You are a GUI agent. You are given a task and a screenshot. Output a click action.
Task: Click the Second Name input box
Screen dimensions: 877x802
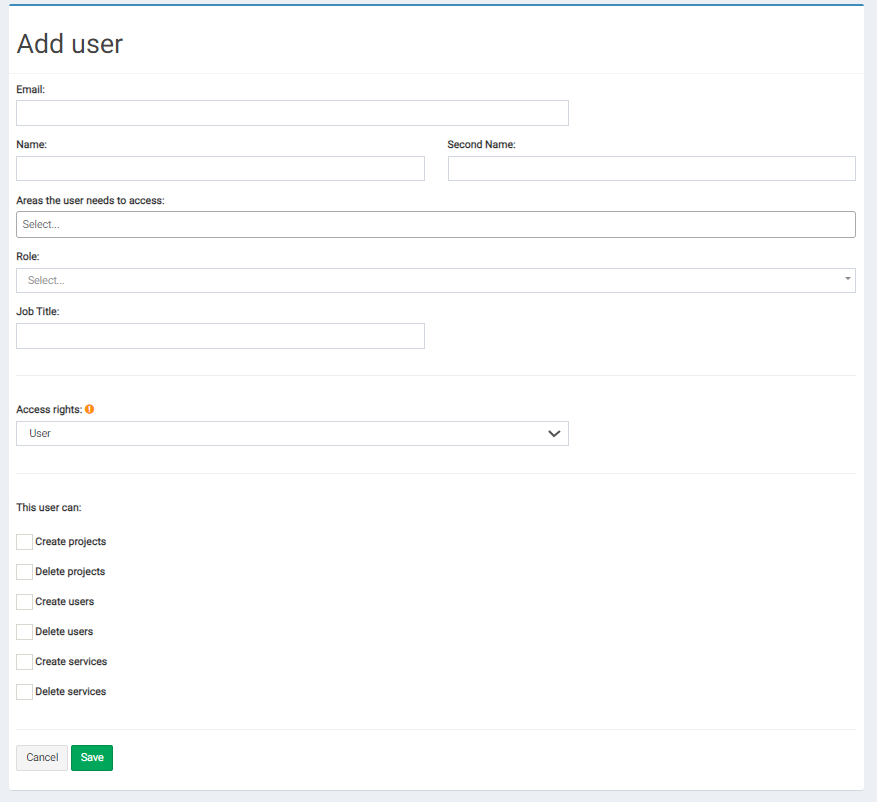coord(652,168)
